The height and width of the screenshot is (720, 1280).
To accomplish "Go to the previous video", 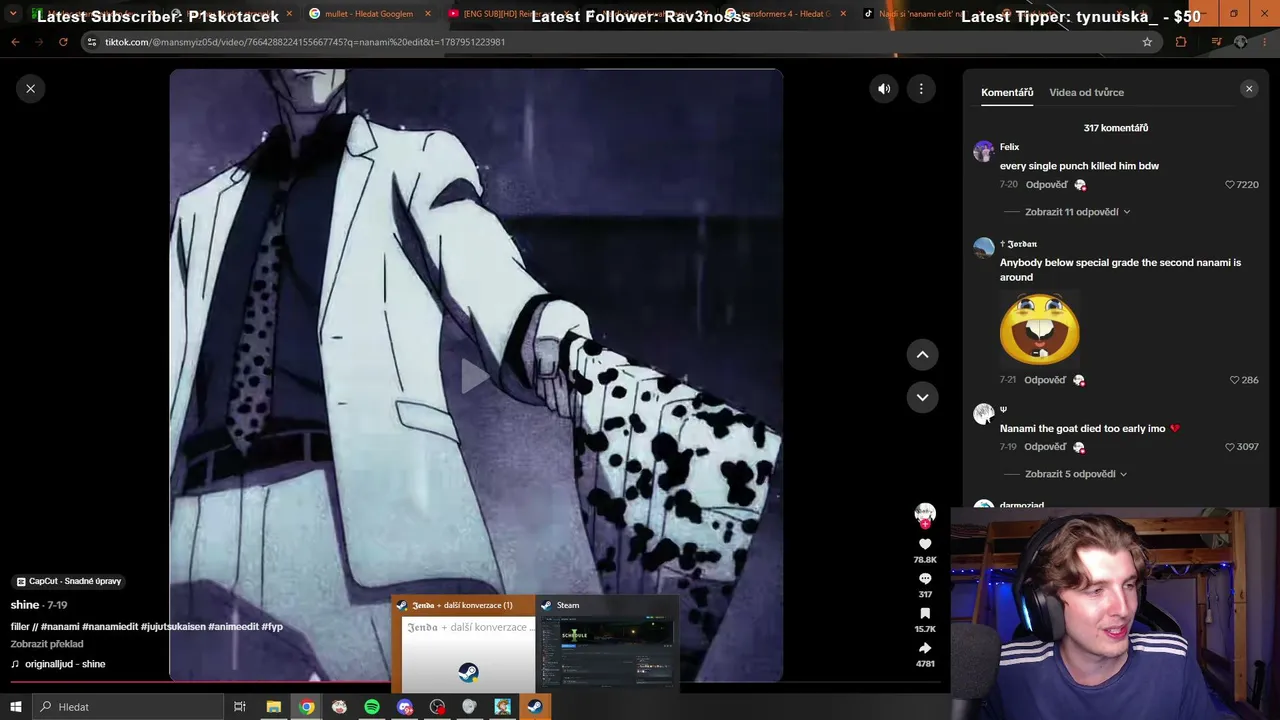I will click(x=922, y=354).
